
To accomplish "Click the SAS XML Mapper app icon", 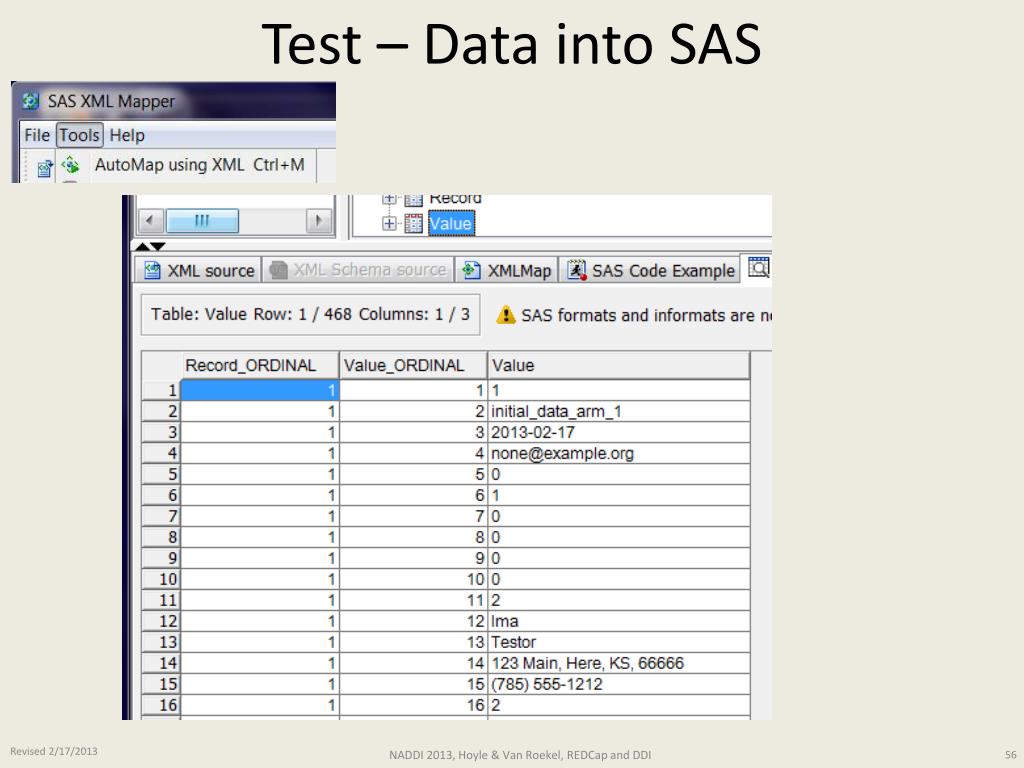I will 30,101.
